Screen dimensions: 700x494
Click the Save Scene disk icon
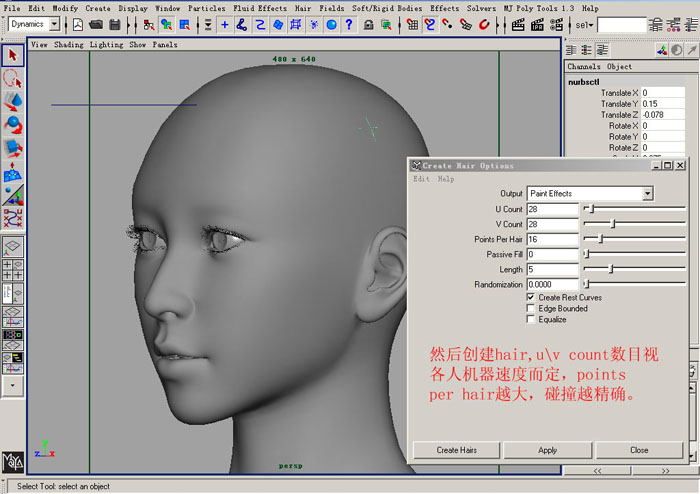coord(115,25)
